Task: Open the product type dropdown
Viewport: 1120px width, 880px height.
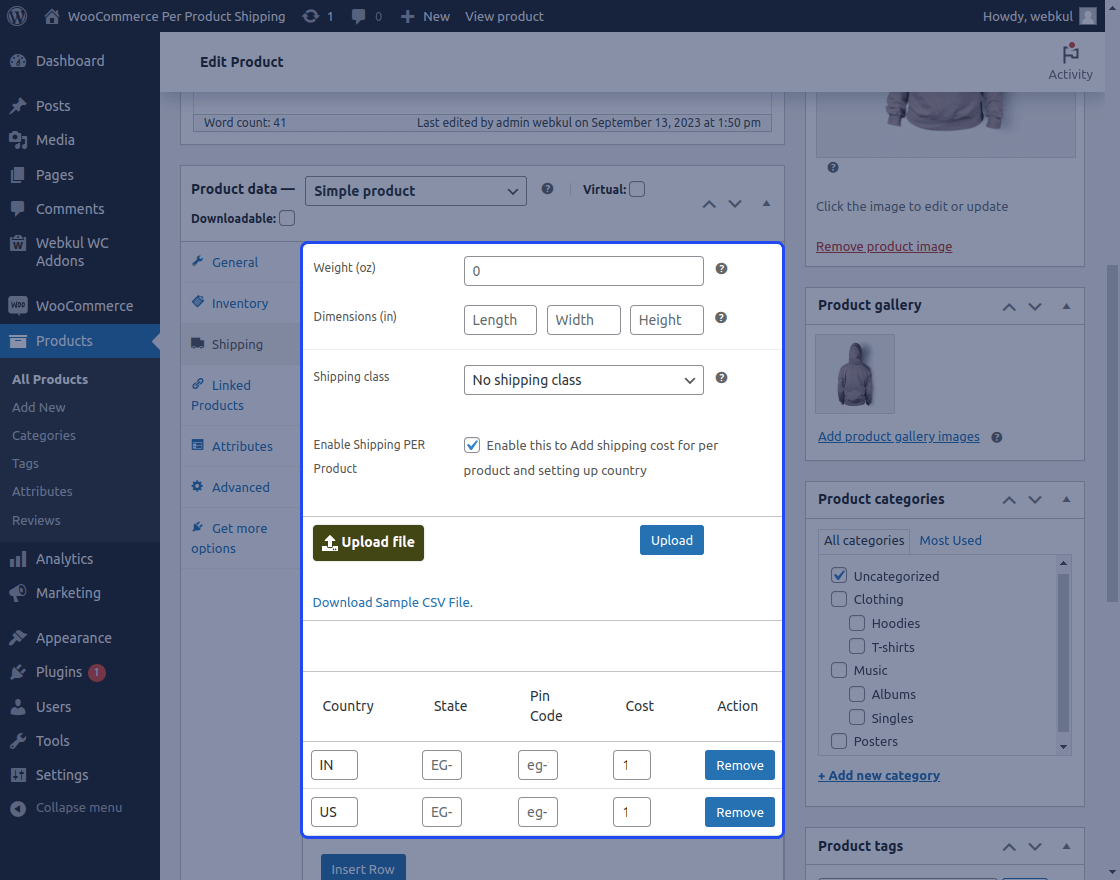Action: click(x=415, y=190)
